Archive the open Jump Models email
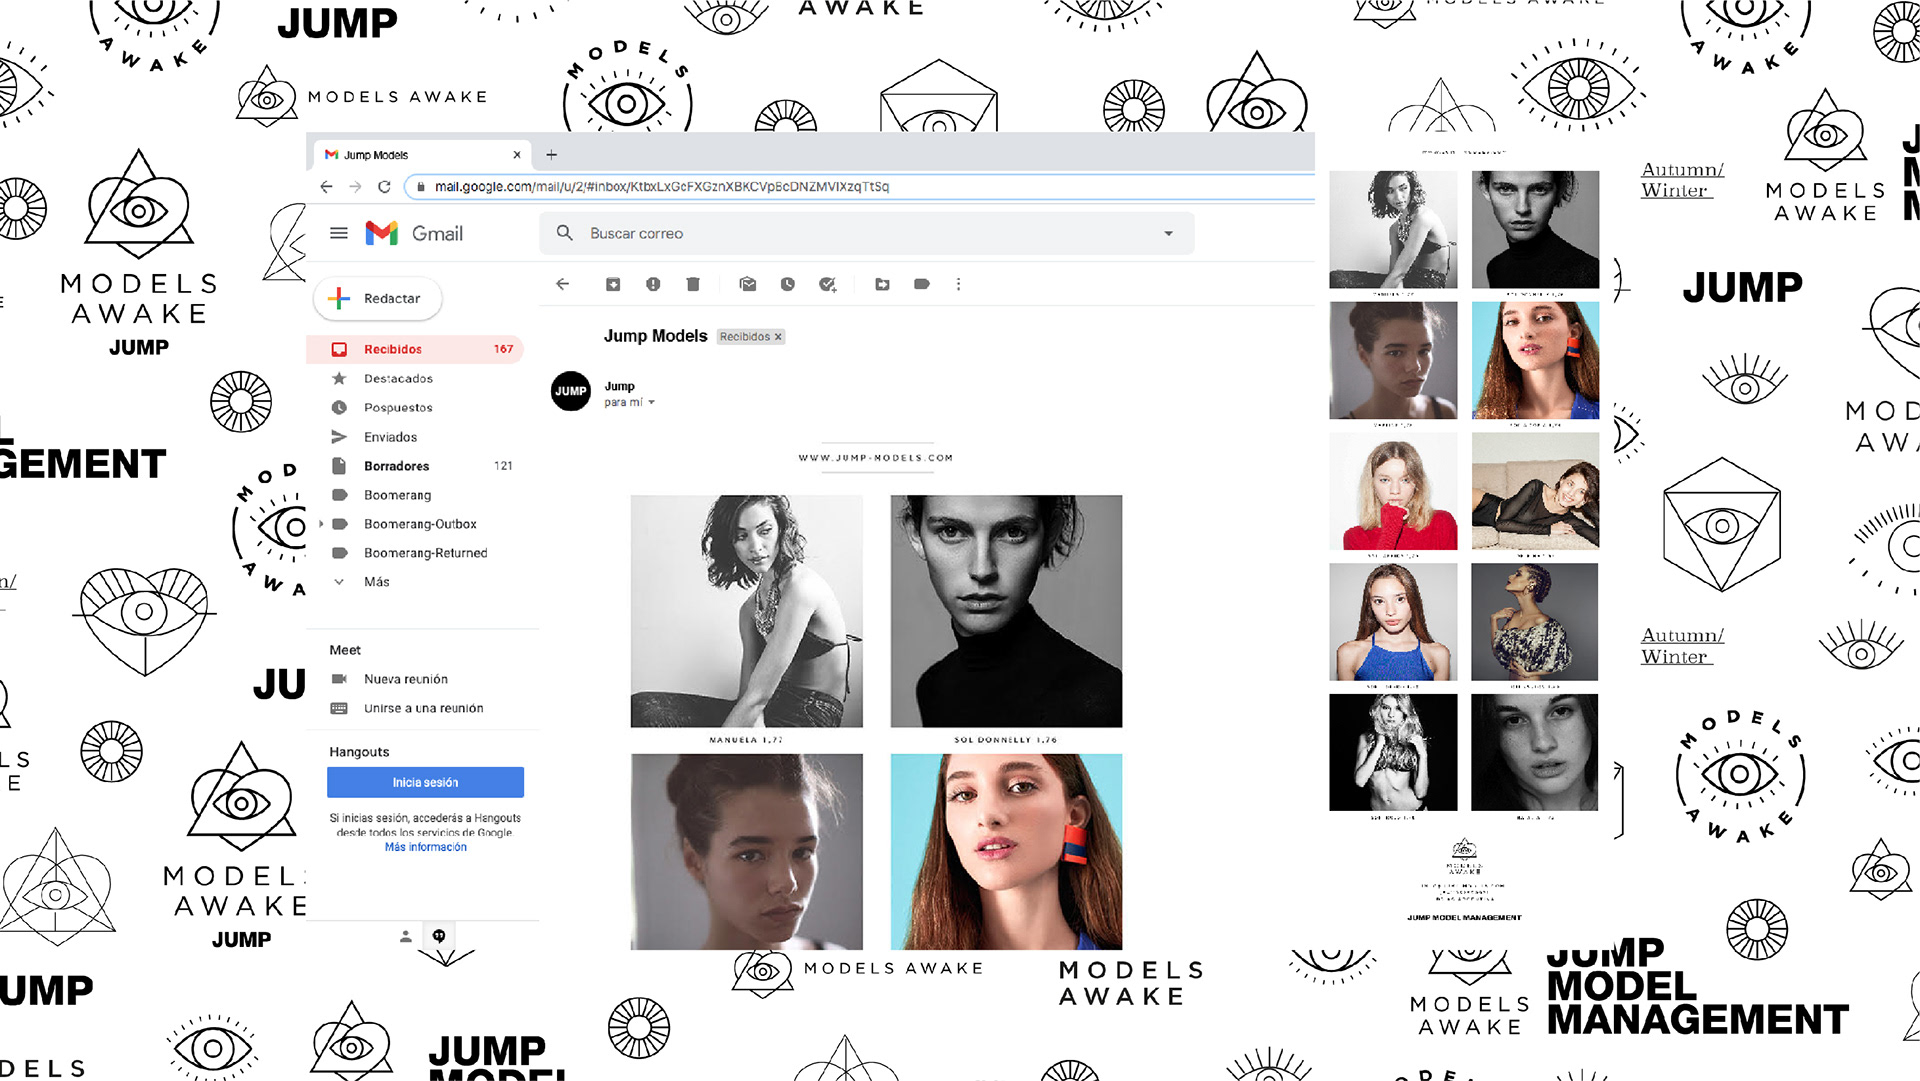This screenshot has width=1920, height=1081. tap(613, 285)
